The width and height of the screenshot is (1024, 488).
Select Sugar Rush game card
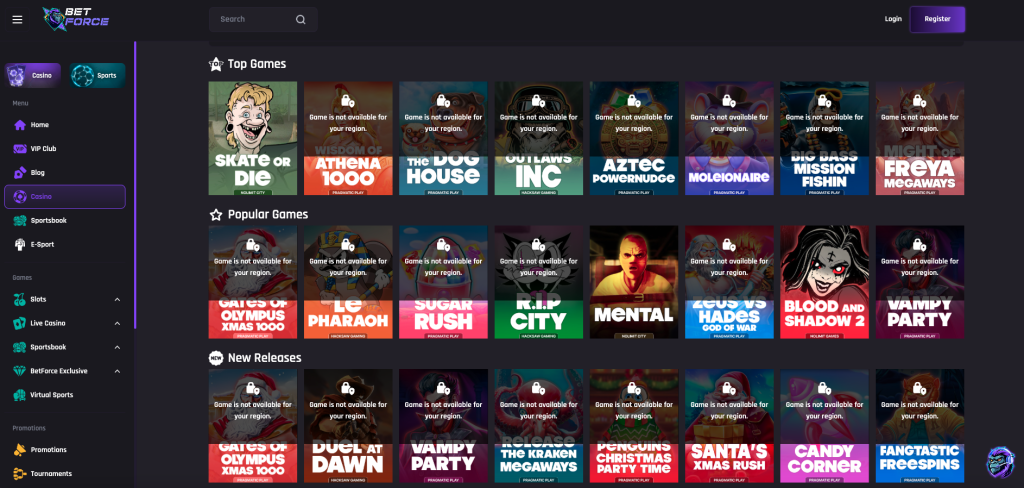(443, 282)
